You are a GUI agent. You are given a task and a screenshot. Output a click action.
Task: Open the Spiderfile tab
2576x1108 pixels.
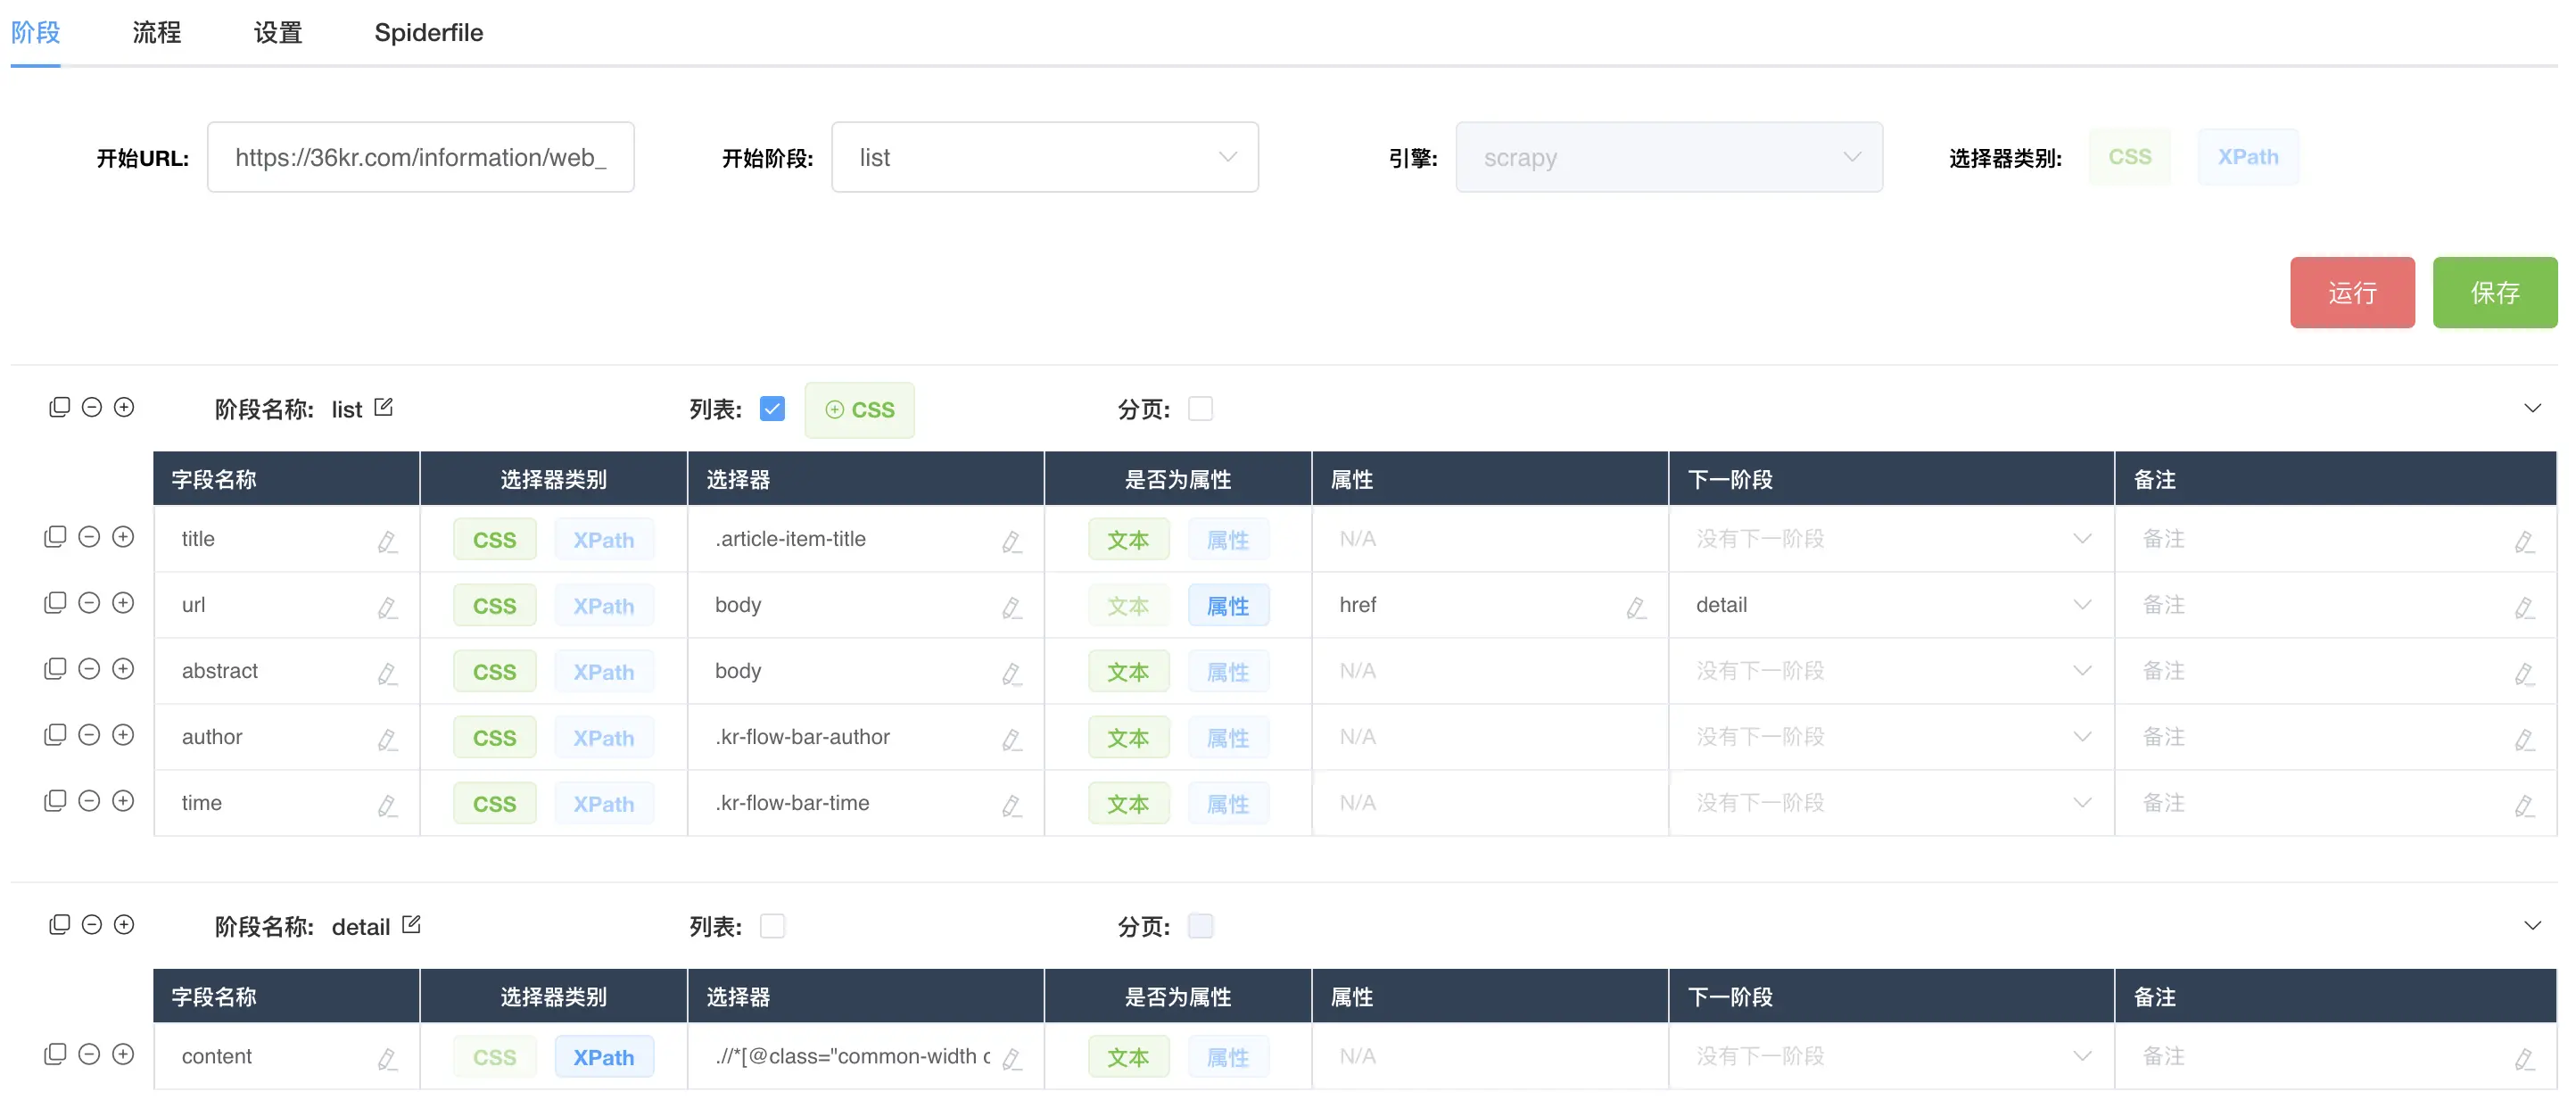click(428, 33)
